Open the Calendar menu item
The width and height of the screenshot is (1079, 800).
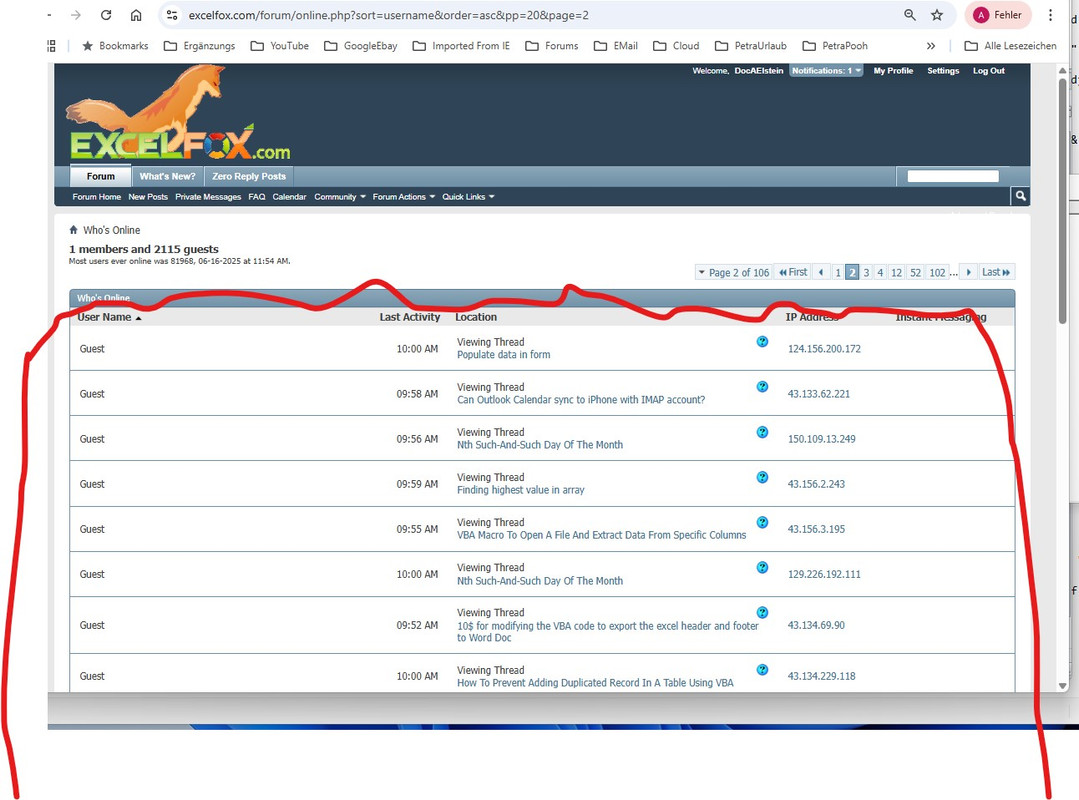[x=289, y=197]
